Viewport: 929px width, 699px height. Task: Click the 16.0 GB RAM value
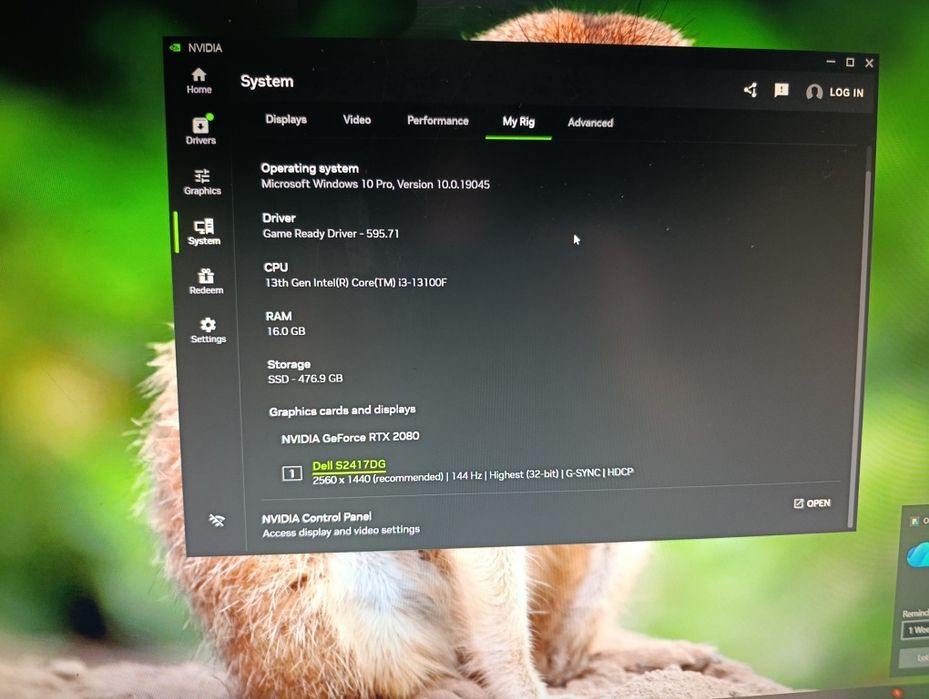coord(286,331)
